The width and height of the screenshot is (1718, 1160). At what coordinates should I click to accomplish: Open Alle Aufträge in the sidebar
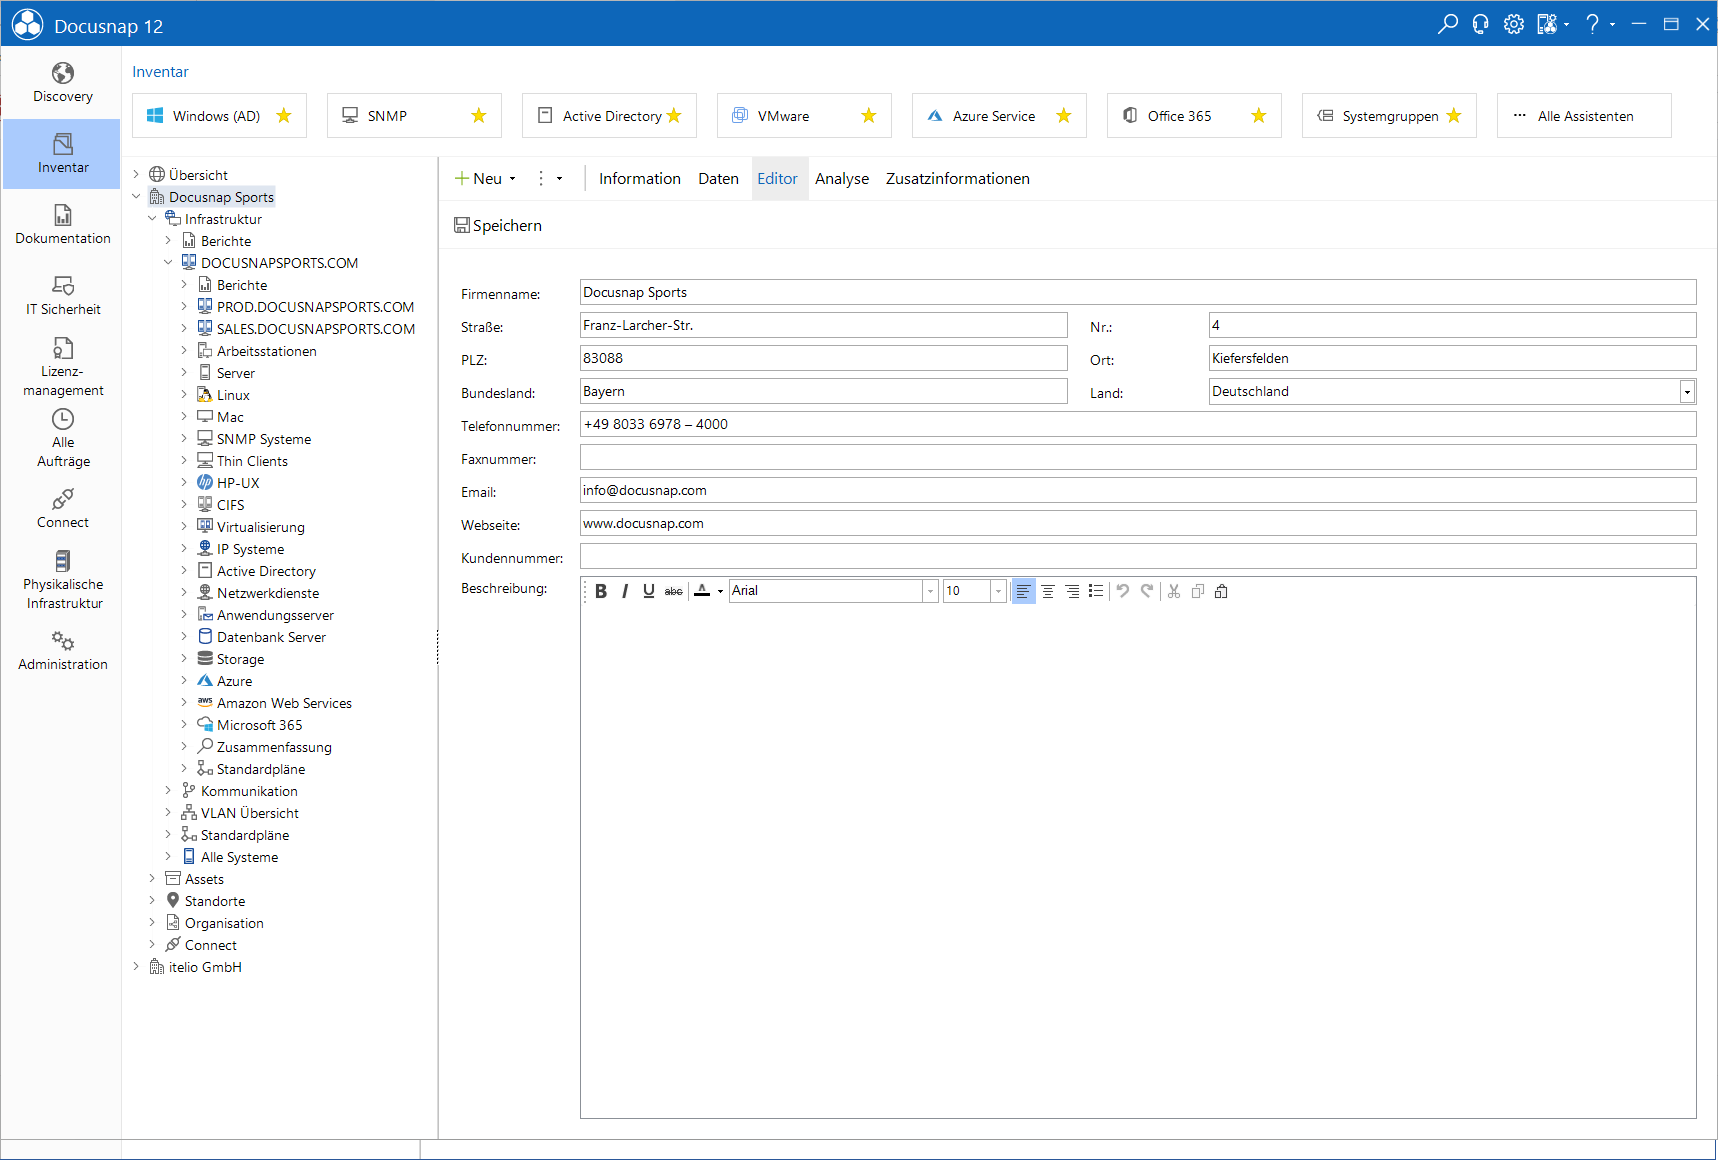tap(62, 438)
